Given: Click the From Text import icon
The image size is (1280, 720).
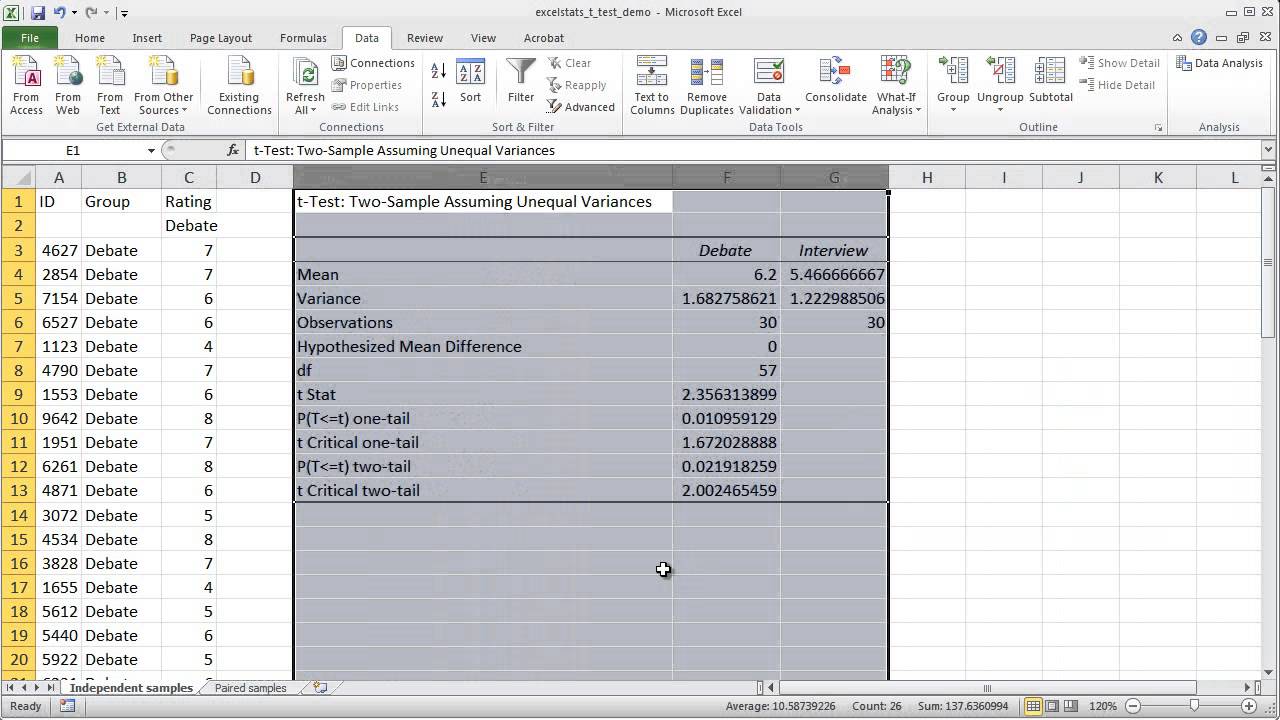Looking at the screenshot, I should [110, 86].
